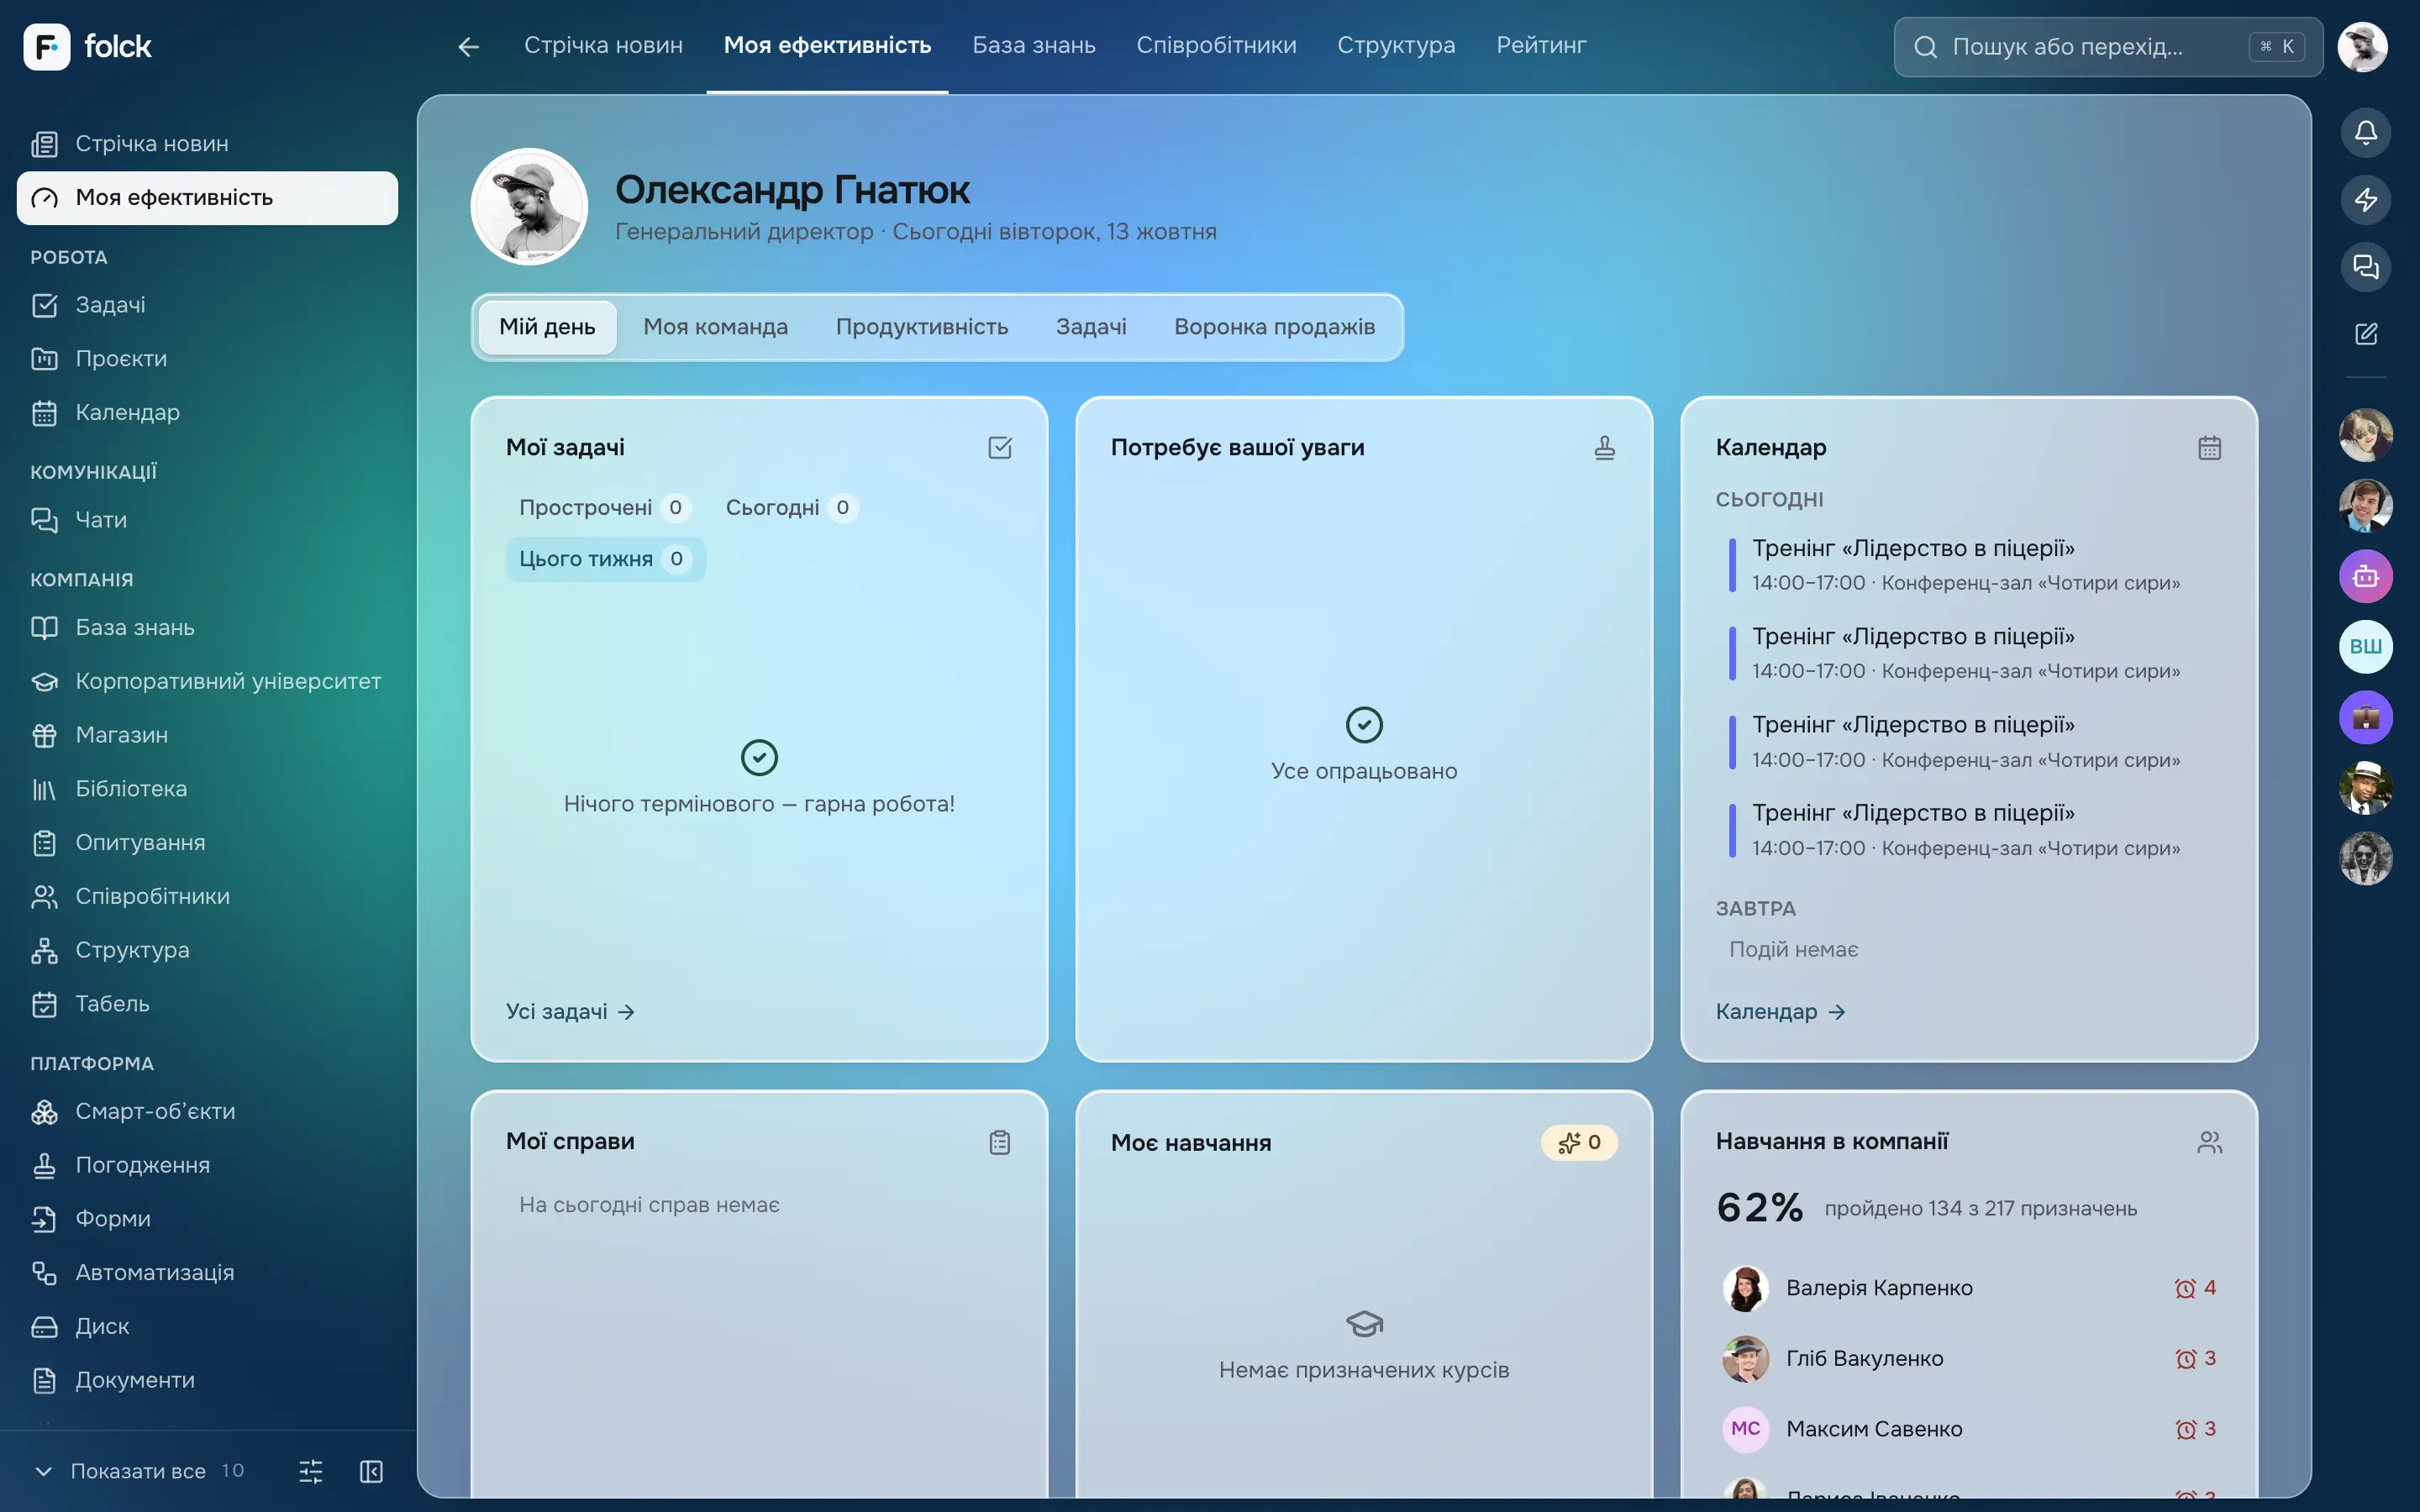Open Структура in top navigation

pyautogui.click(x=1395, y=46)
